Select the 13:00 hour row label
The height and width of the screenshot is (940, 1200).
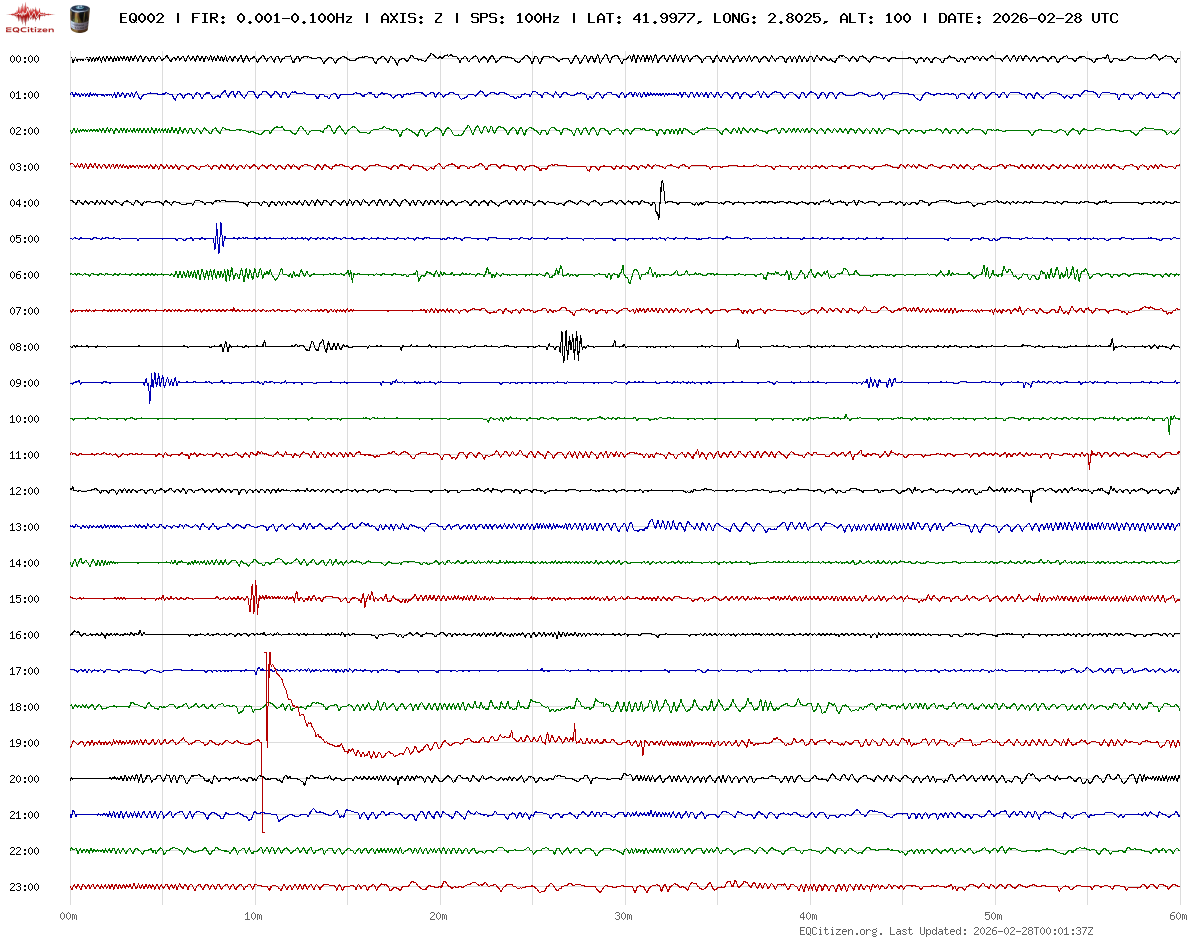coord(24,527)
